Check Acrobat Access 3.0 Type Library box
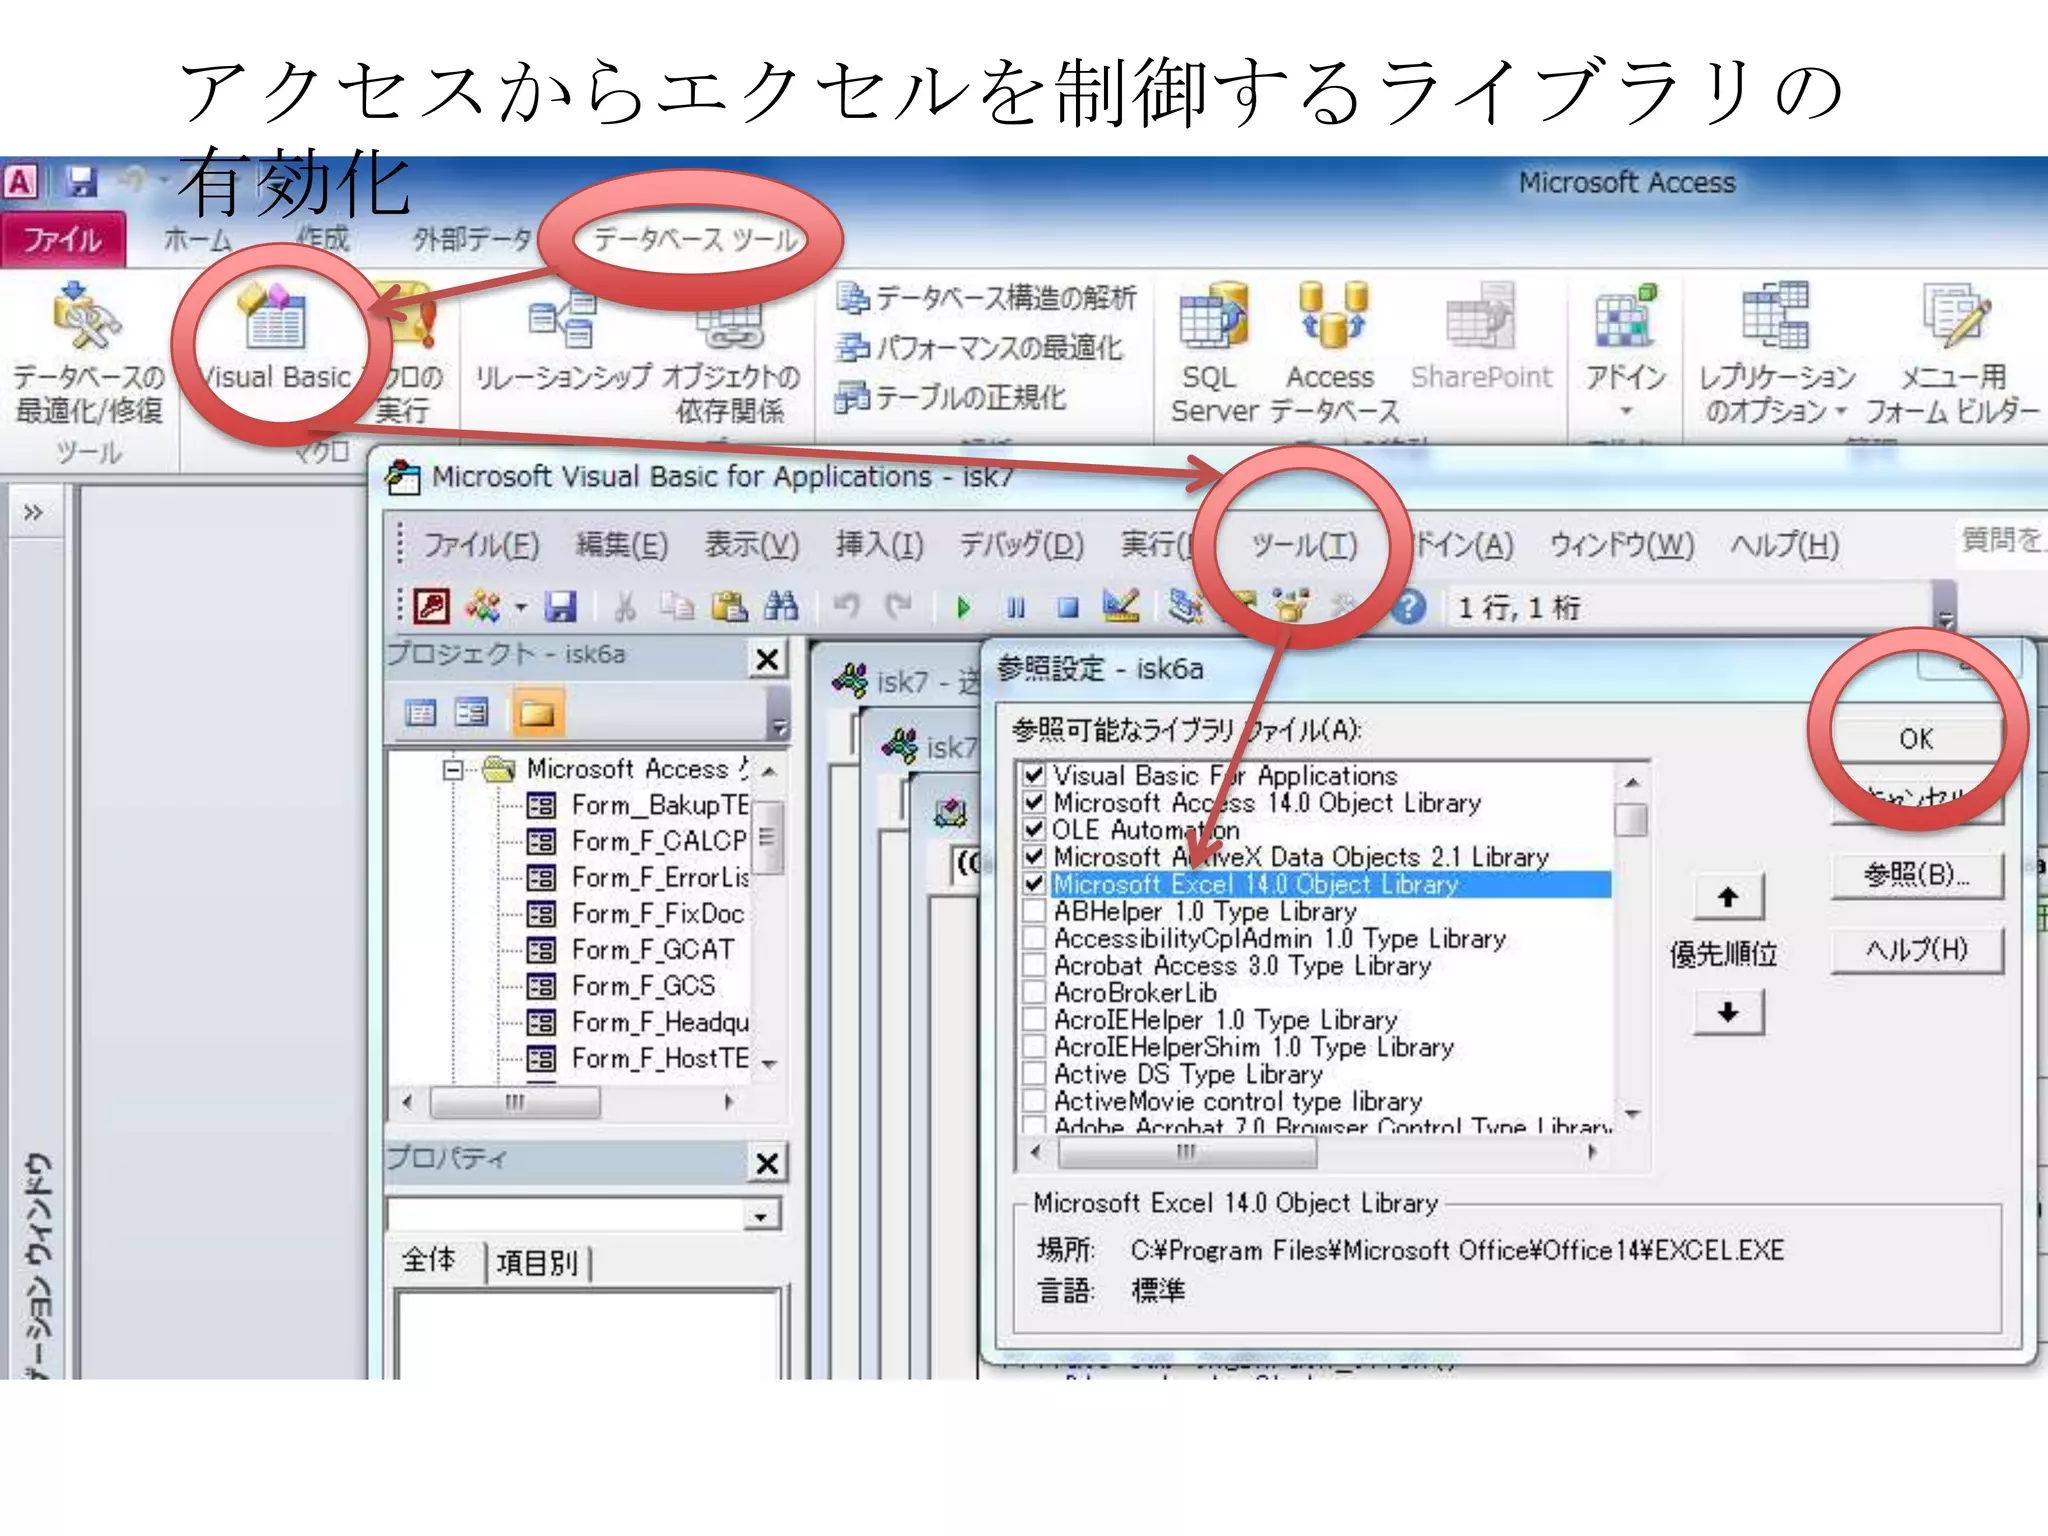The width and height of the screenshot is (2048, 1536). pyautogui.click(x=1035, y=966)
